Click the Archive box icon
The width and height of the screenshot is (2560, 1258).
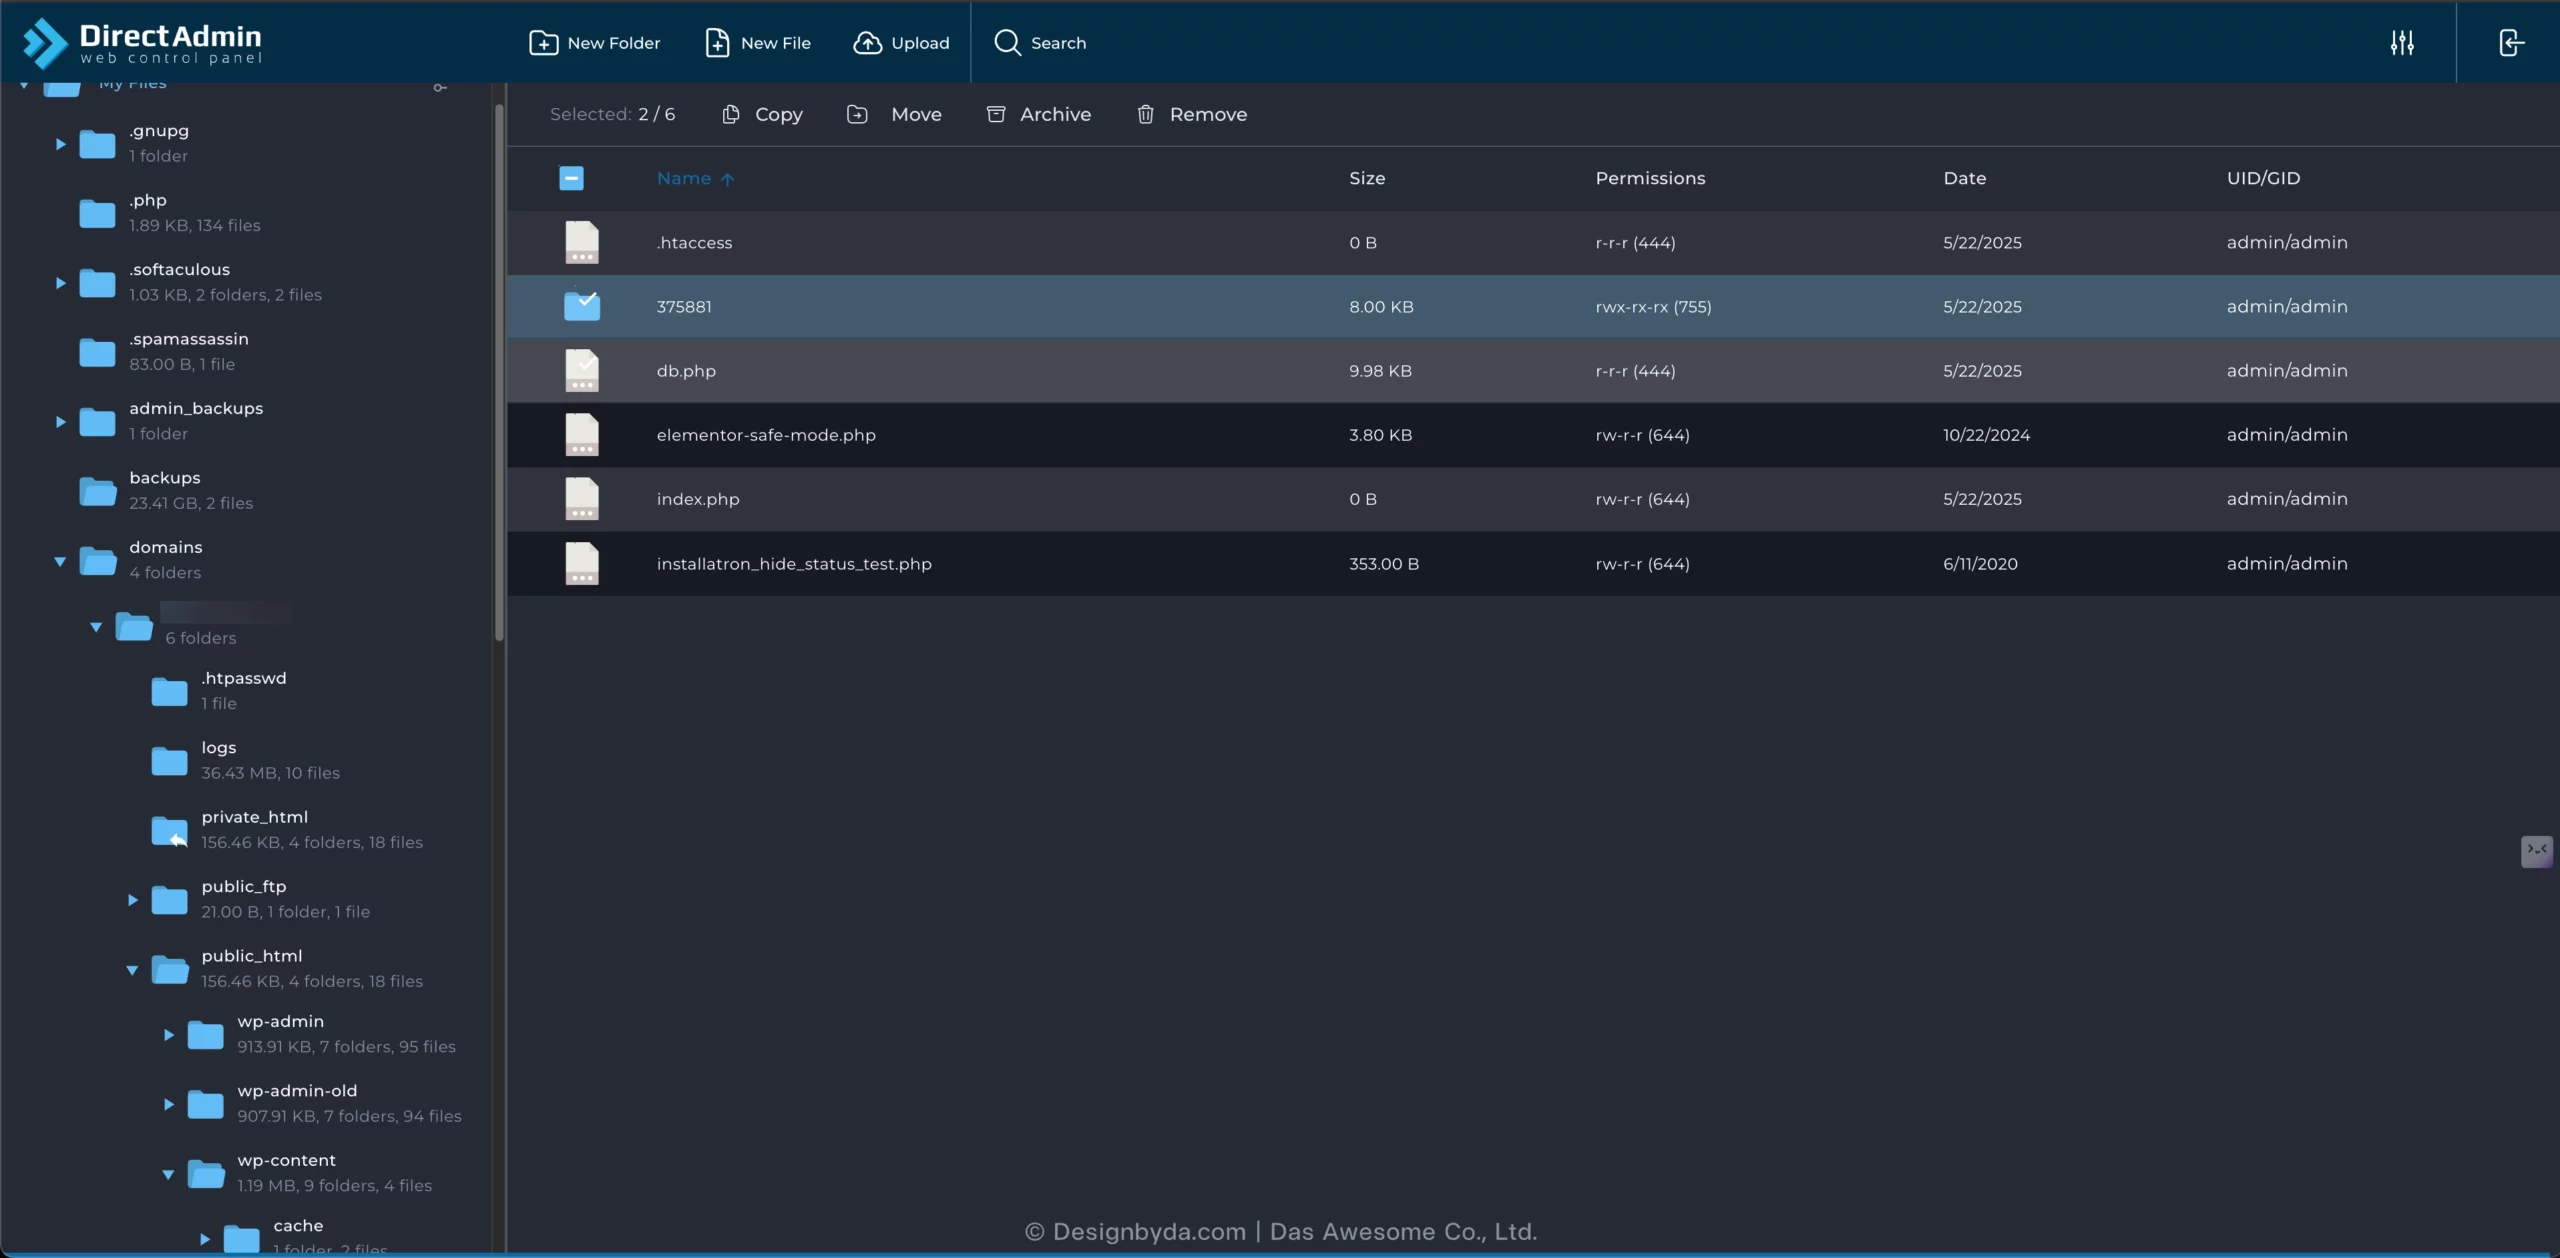tap(996, 114)
